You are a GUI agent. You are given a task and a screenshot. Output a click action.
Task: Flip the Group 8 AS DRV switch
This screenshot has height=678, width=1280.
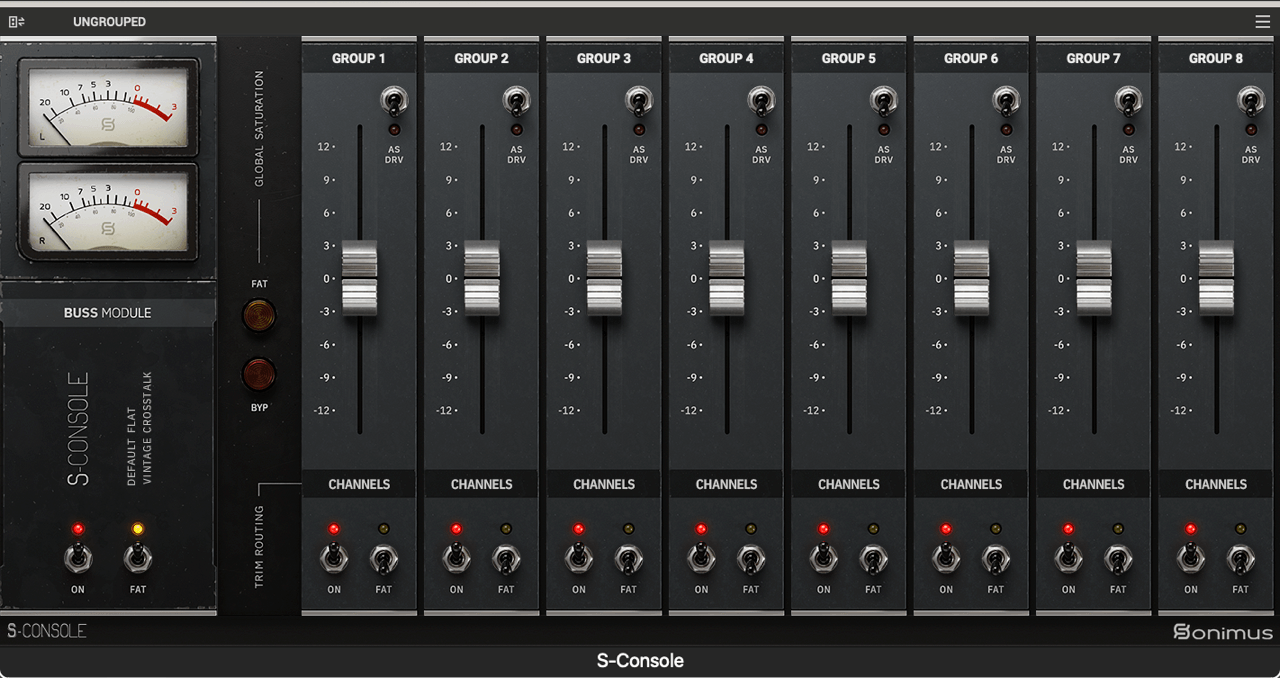[x=1250, y=101]
